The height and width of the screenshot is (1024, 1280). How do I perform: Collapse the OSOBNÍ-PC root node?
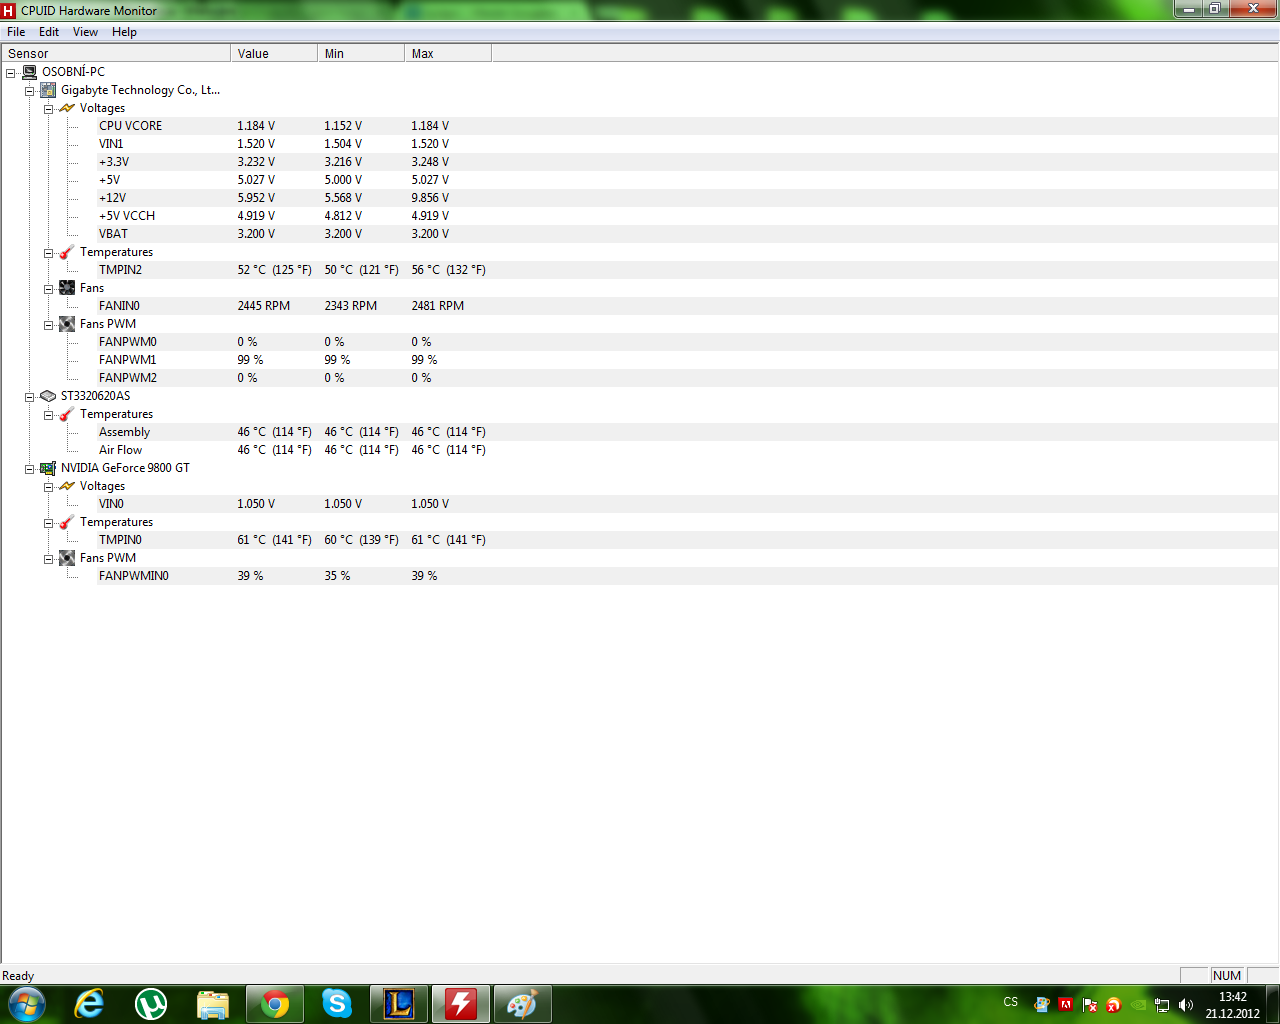point(11,73)
